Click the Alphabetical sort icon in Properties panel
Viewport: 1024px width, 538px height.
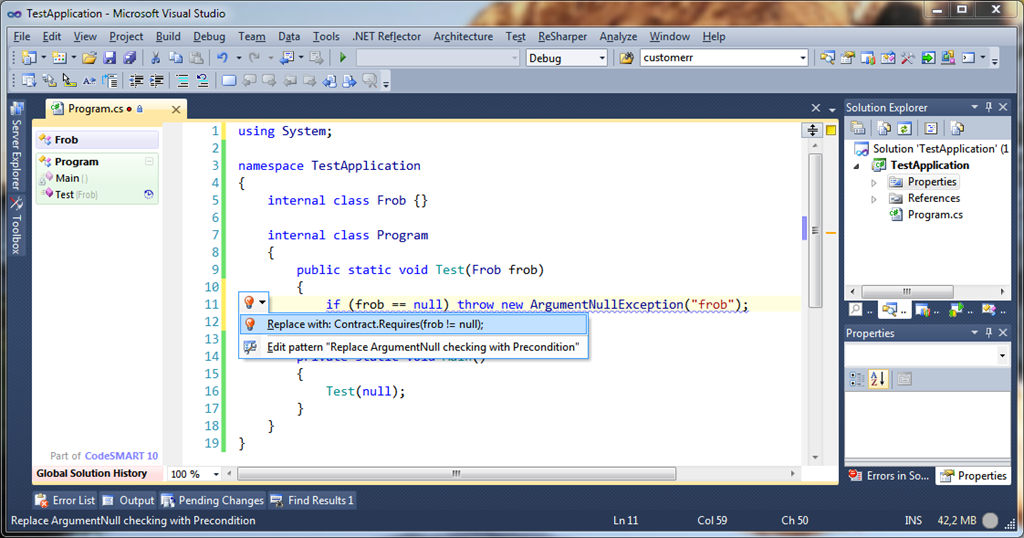(878, 379)
